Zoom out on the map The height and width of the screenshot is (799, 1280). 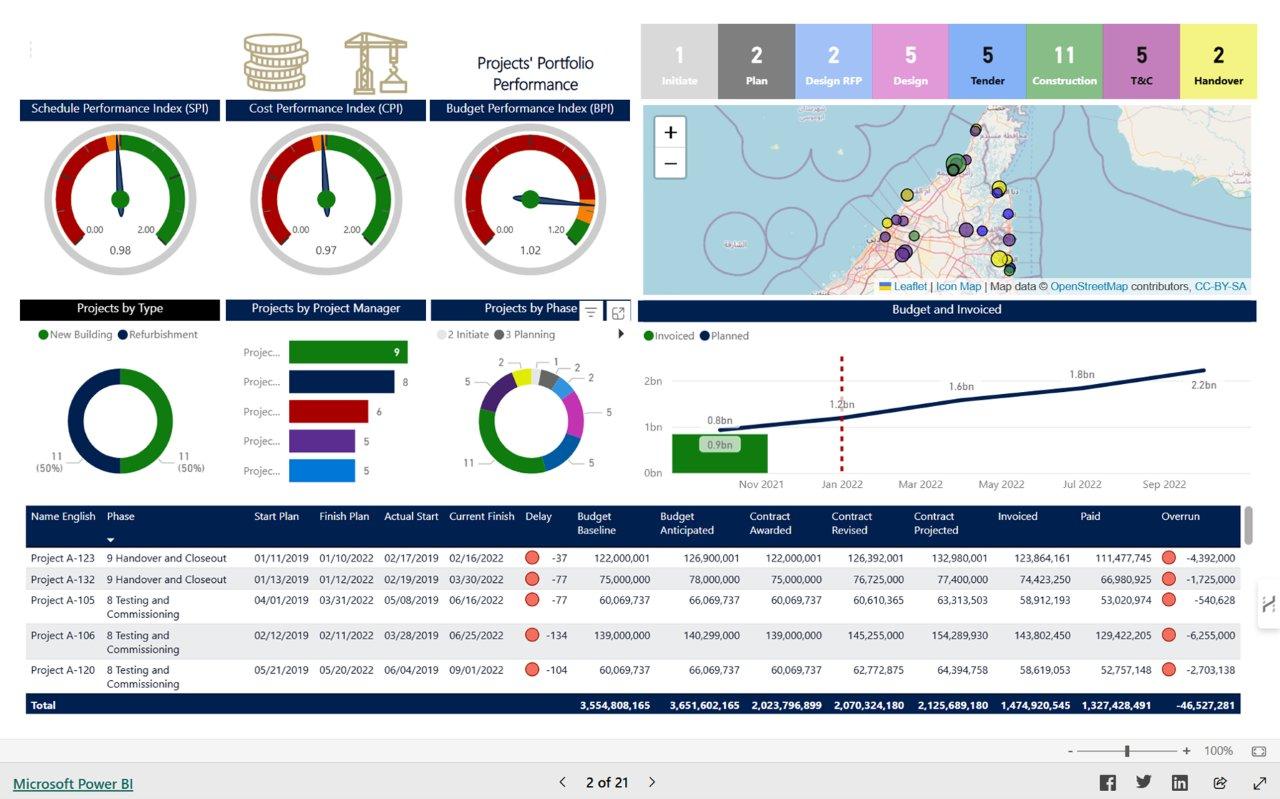pyautogui.click(x=670, y=163)
